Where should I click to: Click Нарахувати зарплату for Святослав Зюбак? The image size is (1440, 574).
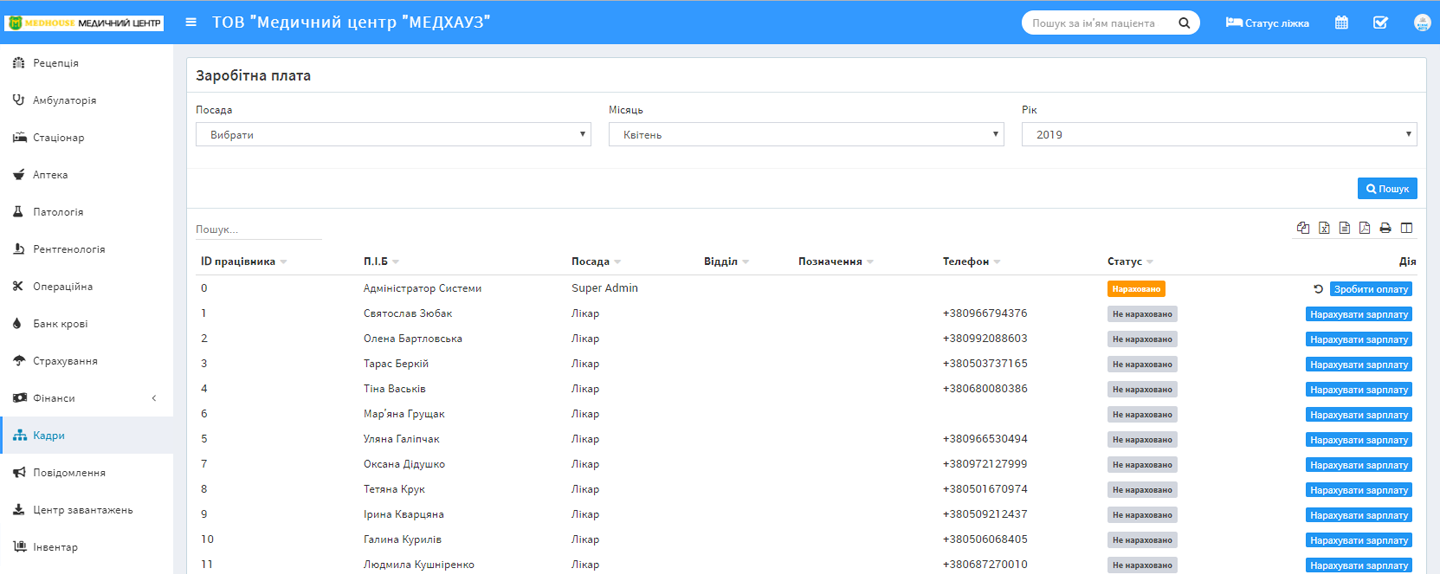coord(1359,314)
